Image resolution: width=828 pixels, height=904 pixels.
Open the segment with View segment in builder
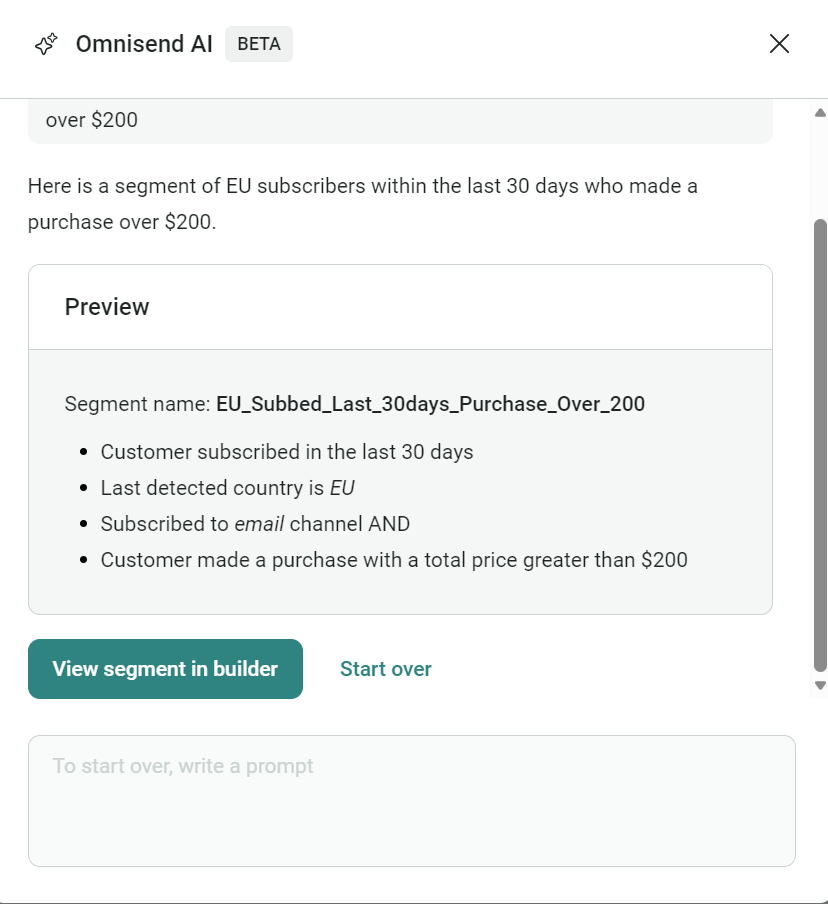pyautogui.click(x=165, y=668)
